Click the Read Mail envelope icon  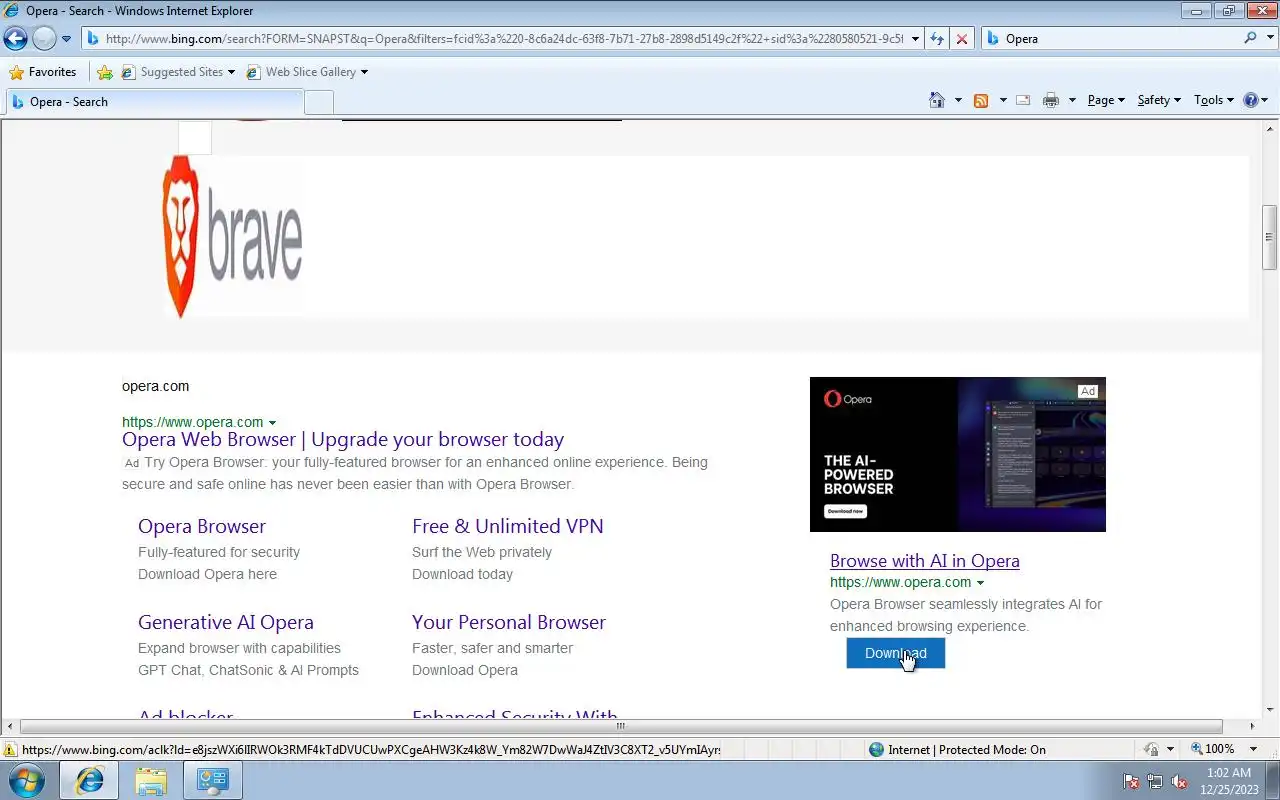(1023, 100)
